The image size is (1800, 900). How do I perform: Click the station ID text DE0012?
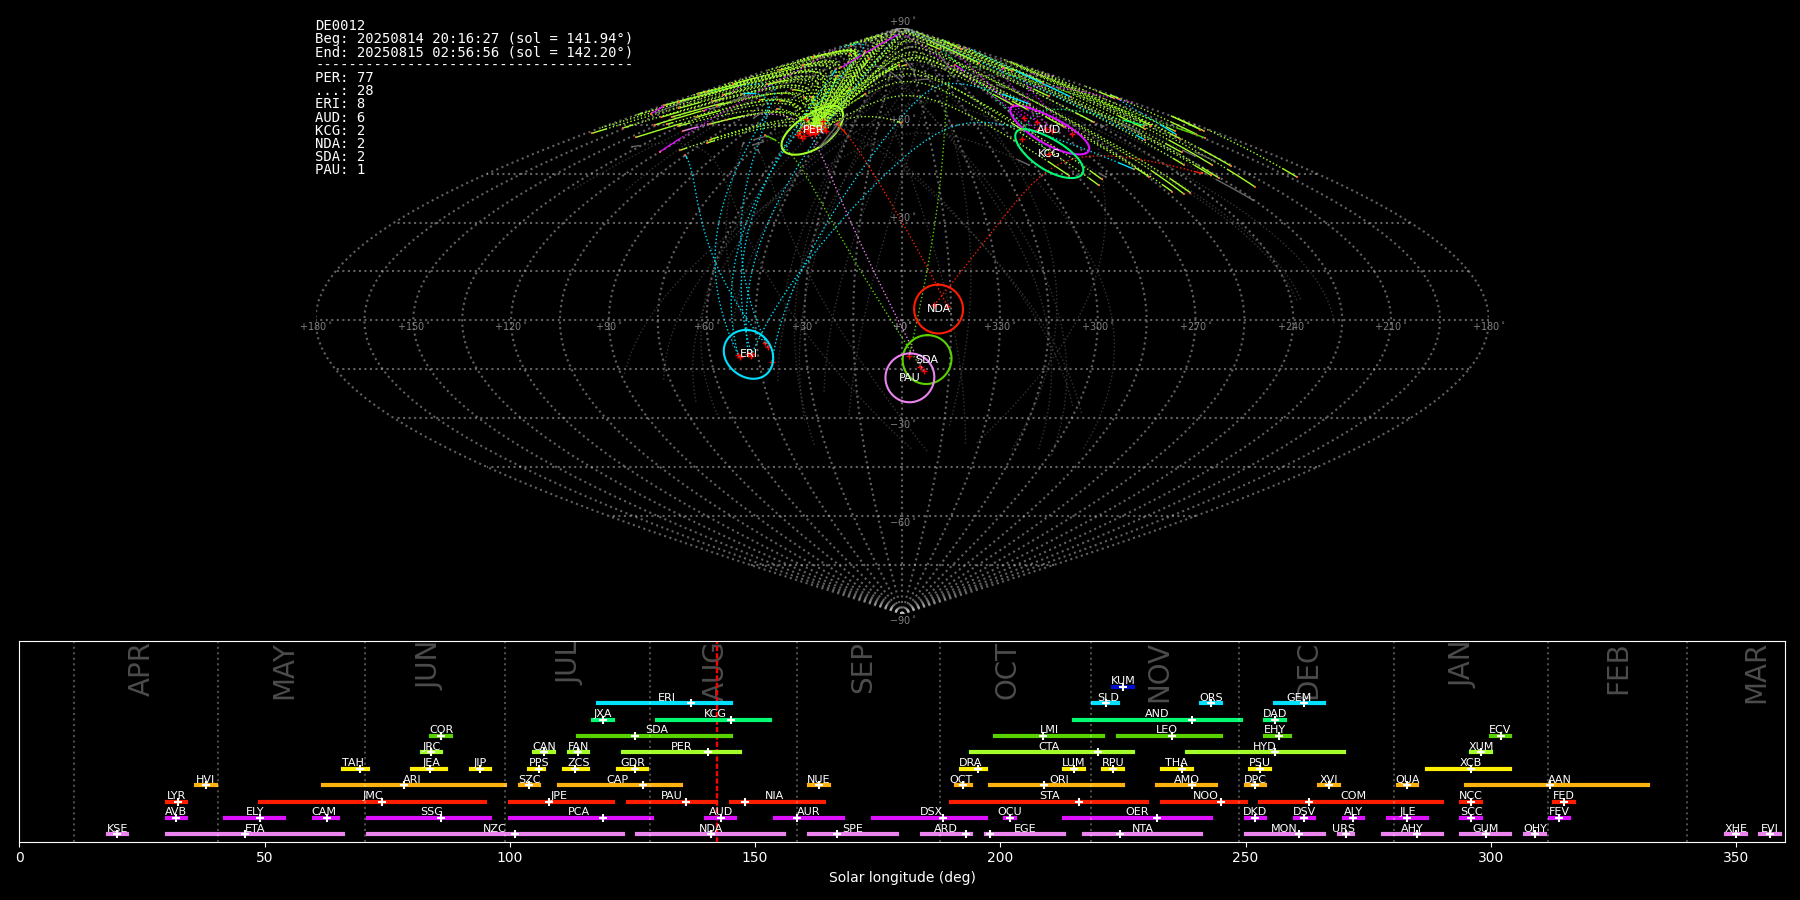pyautogui.click(x=340, y=26)
